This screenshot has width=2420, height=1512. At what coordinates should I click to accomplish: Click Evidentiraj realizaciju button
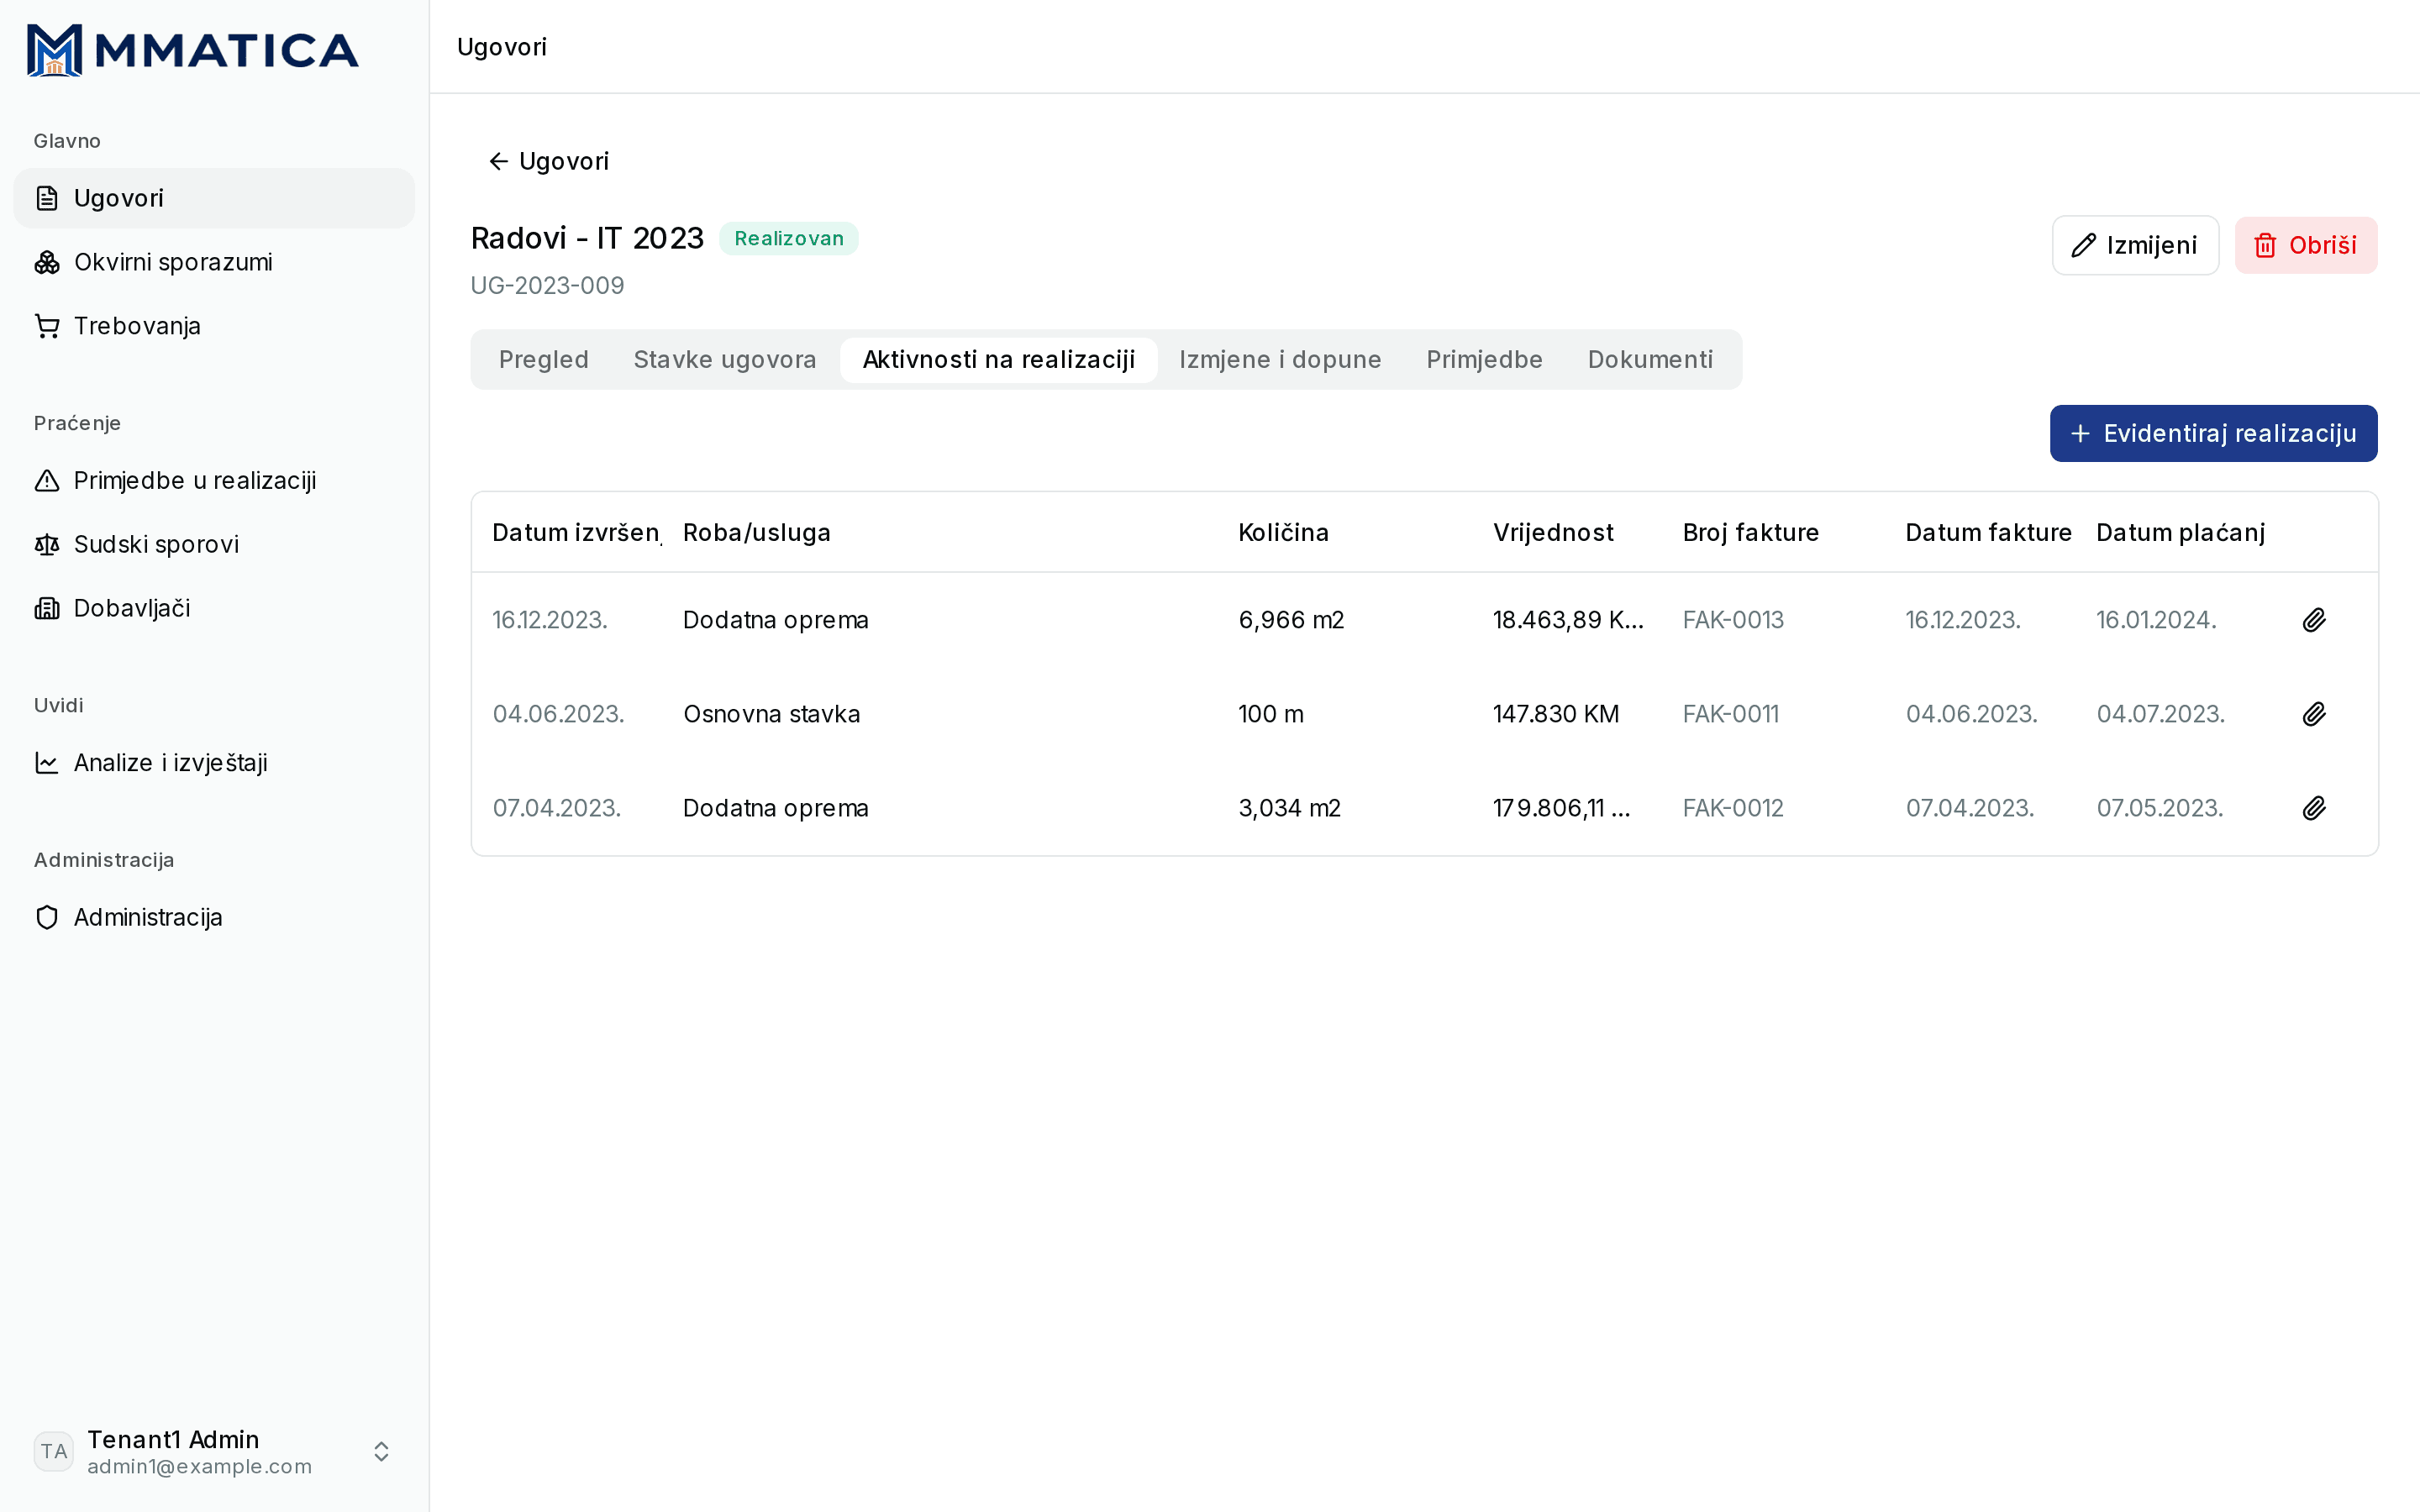[x=2213, y=433]
